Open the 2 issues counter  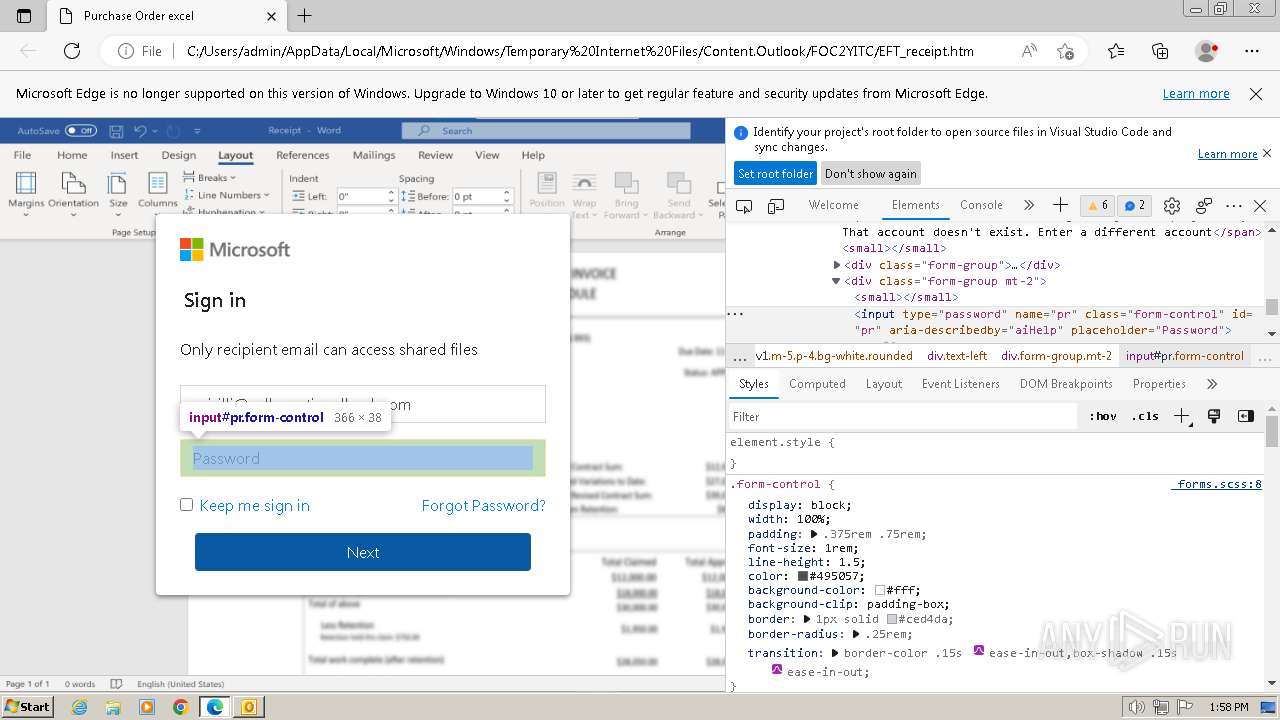[1134, 205]
